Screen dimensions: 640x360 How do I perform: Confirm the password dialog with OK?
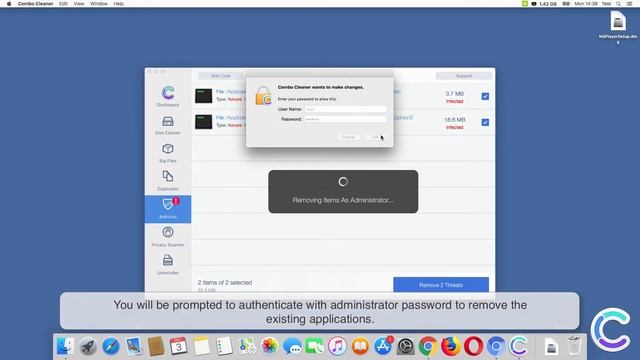374,137
